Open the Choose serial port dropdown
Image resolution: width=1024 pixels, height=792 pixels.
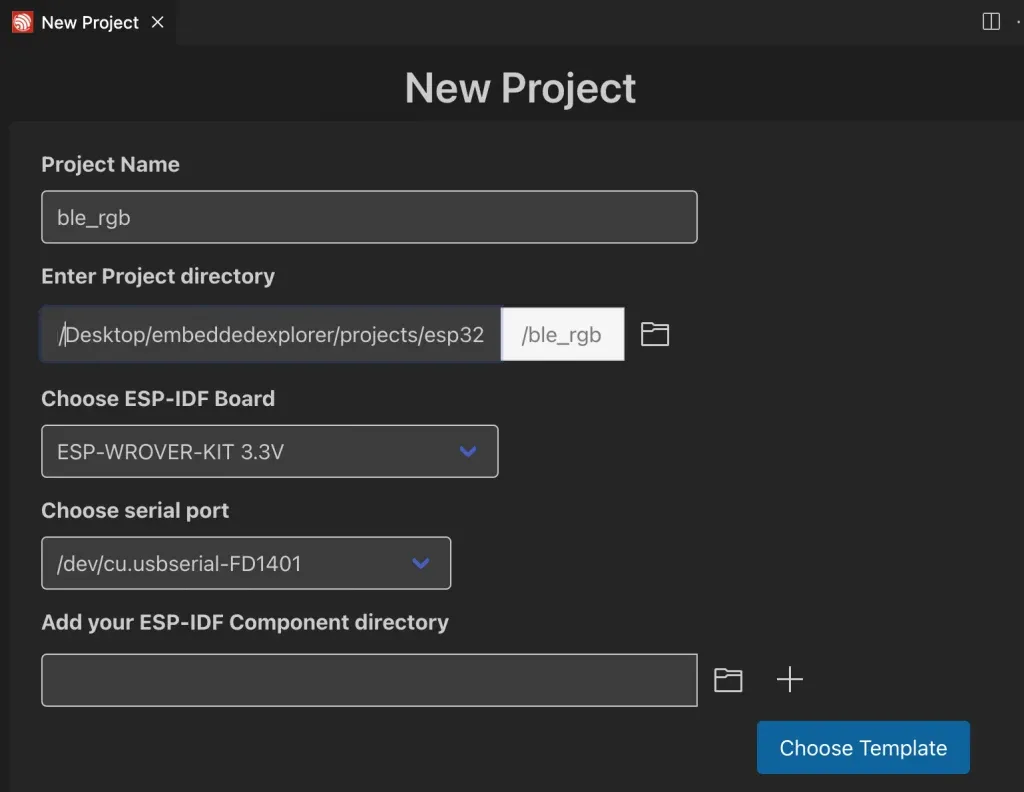246,563
